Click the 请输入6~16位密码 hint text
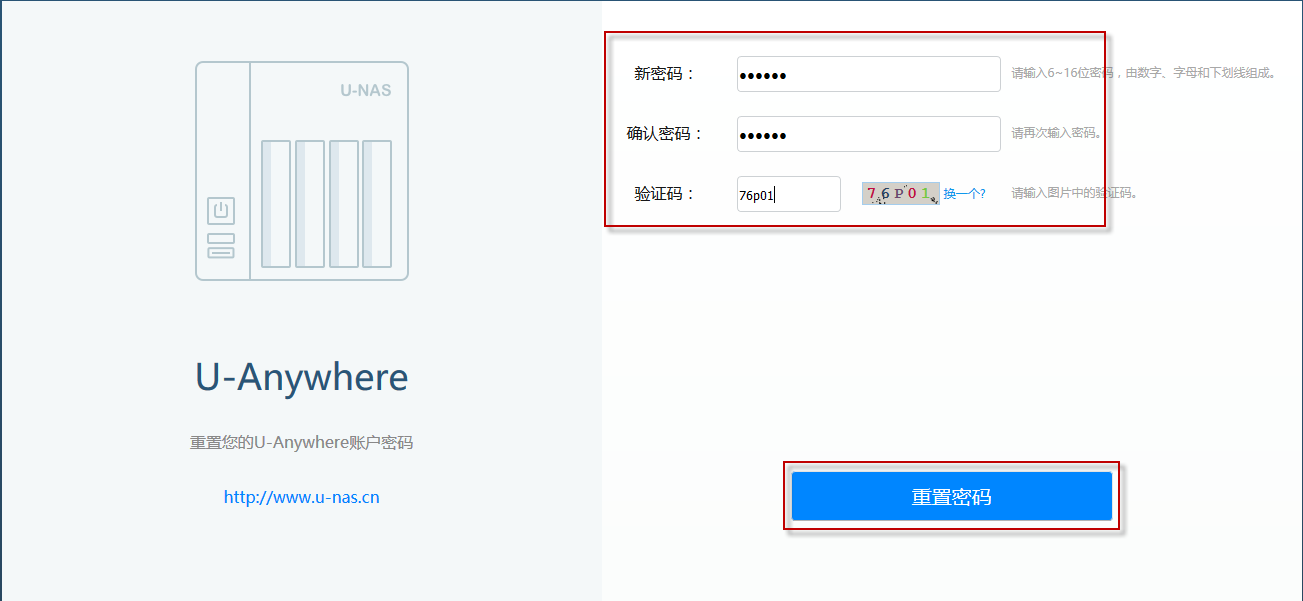Viewport: 1303px width, 601px height. [x=1142, y=73]
